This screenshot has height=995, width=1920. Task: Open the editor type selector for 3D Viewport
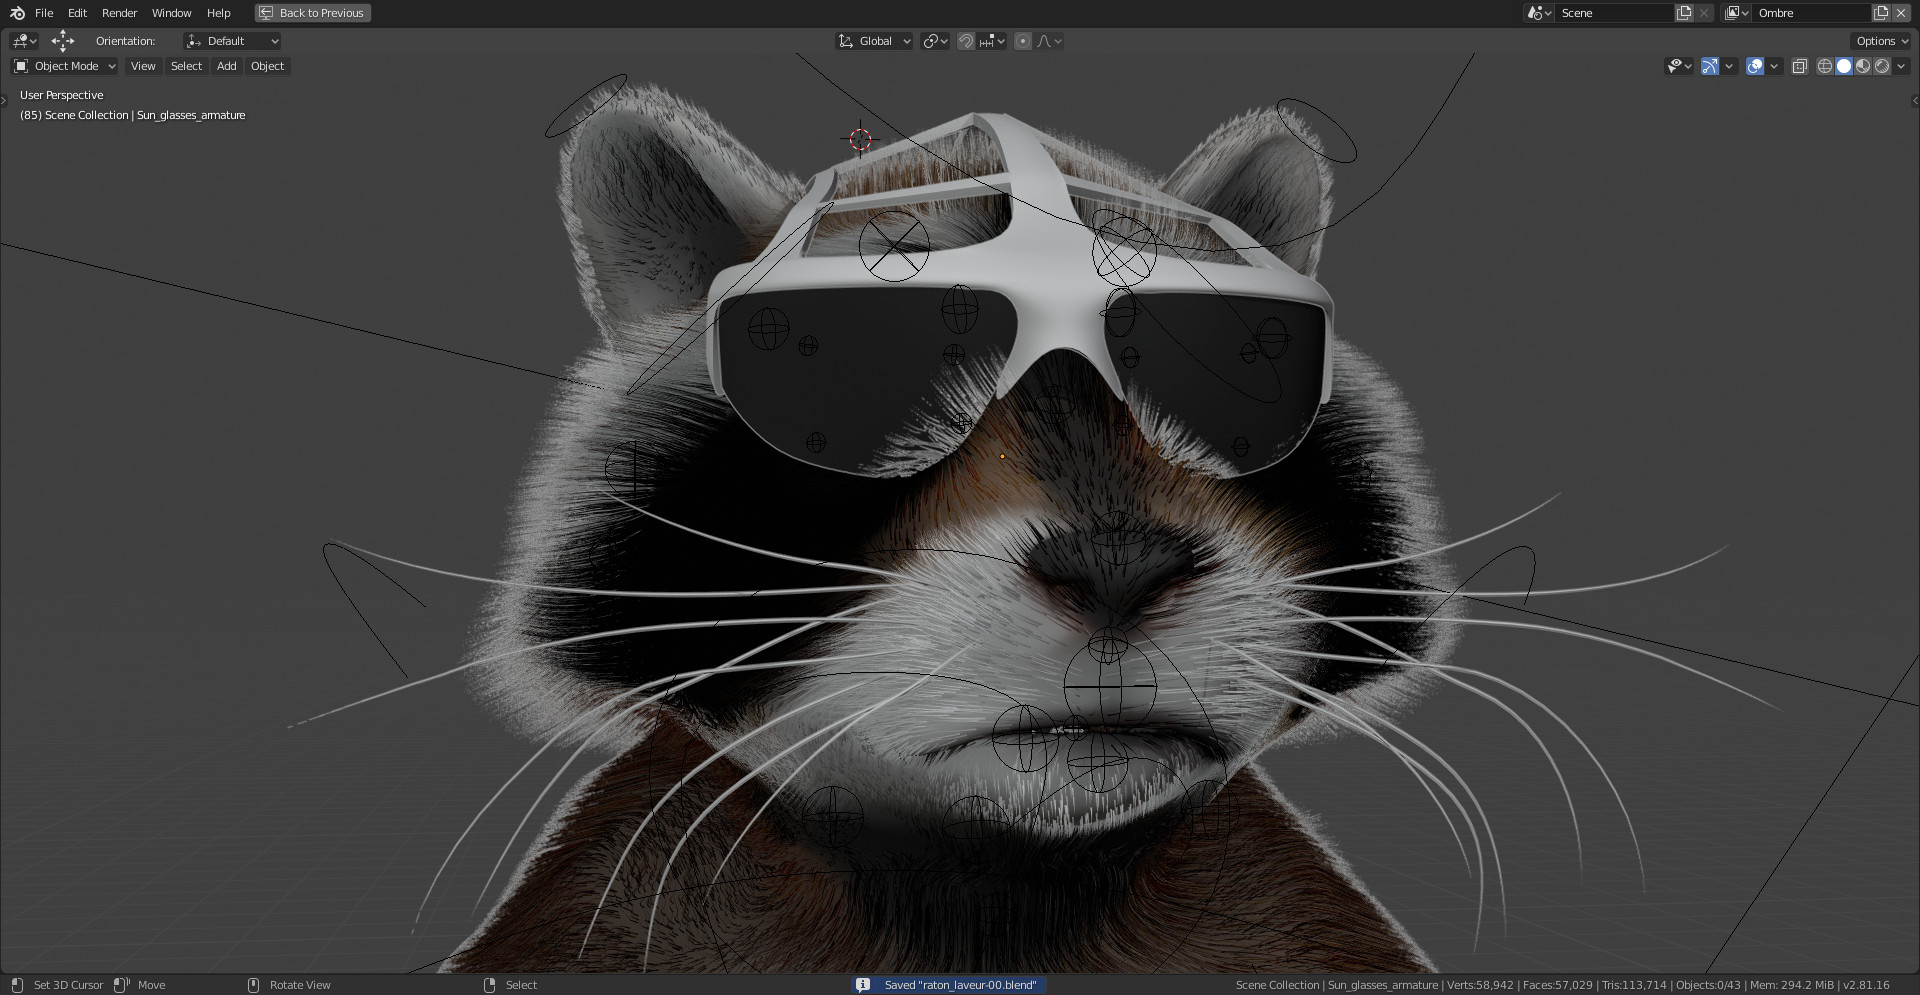tap(24, 41)
